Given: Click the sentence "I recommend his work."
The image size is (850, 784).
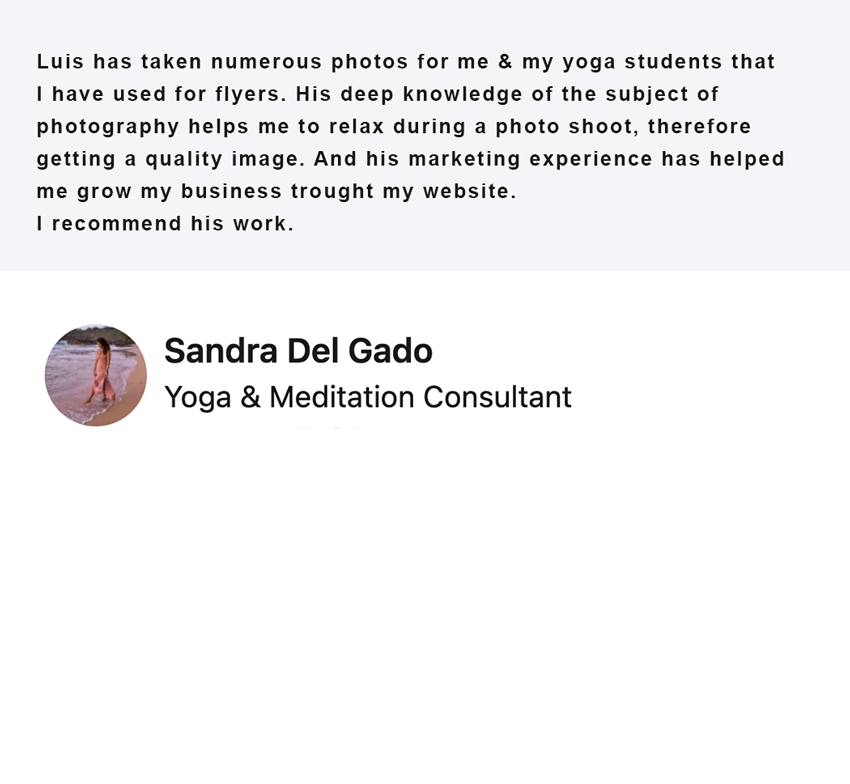Looking at the screenshot, I should 165,224.
